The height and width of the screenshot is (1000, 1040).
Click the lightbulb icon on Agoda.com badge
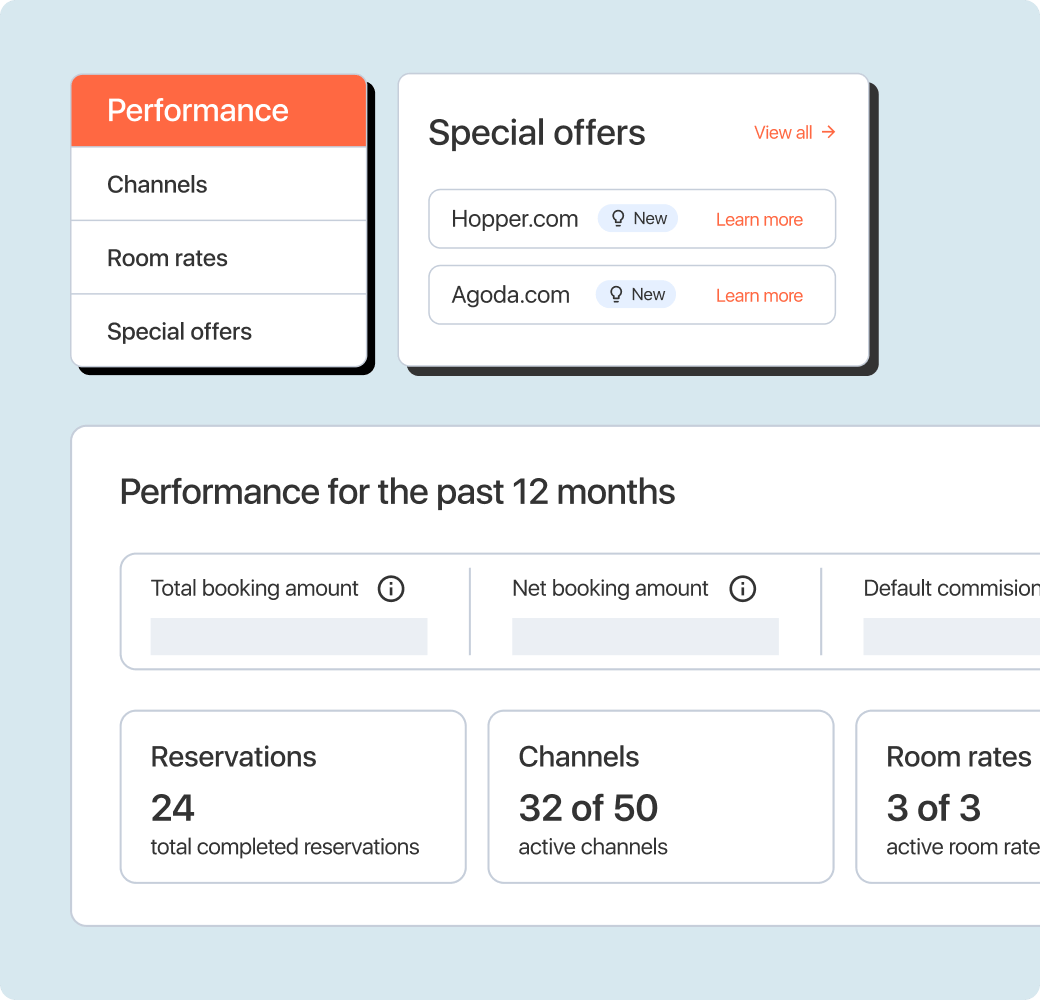click(616, 295)
